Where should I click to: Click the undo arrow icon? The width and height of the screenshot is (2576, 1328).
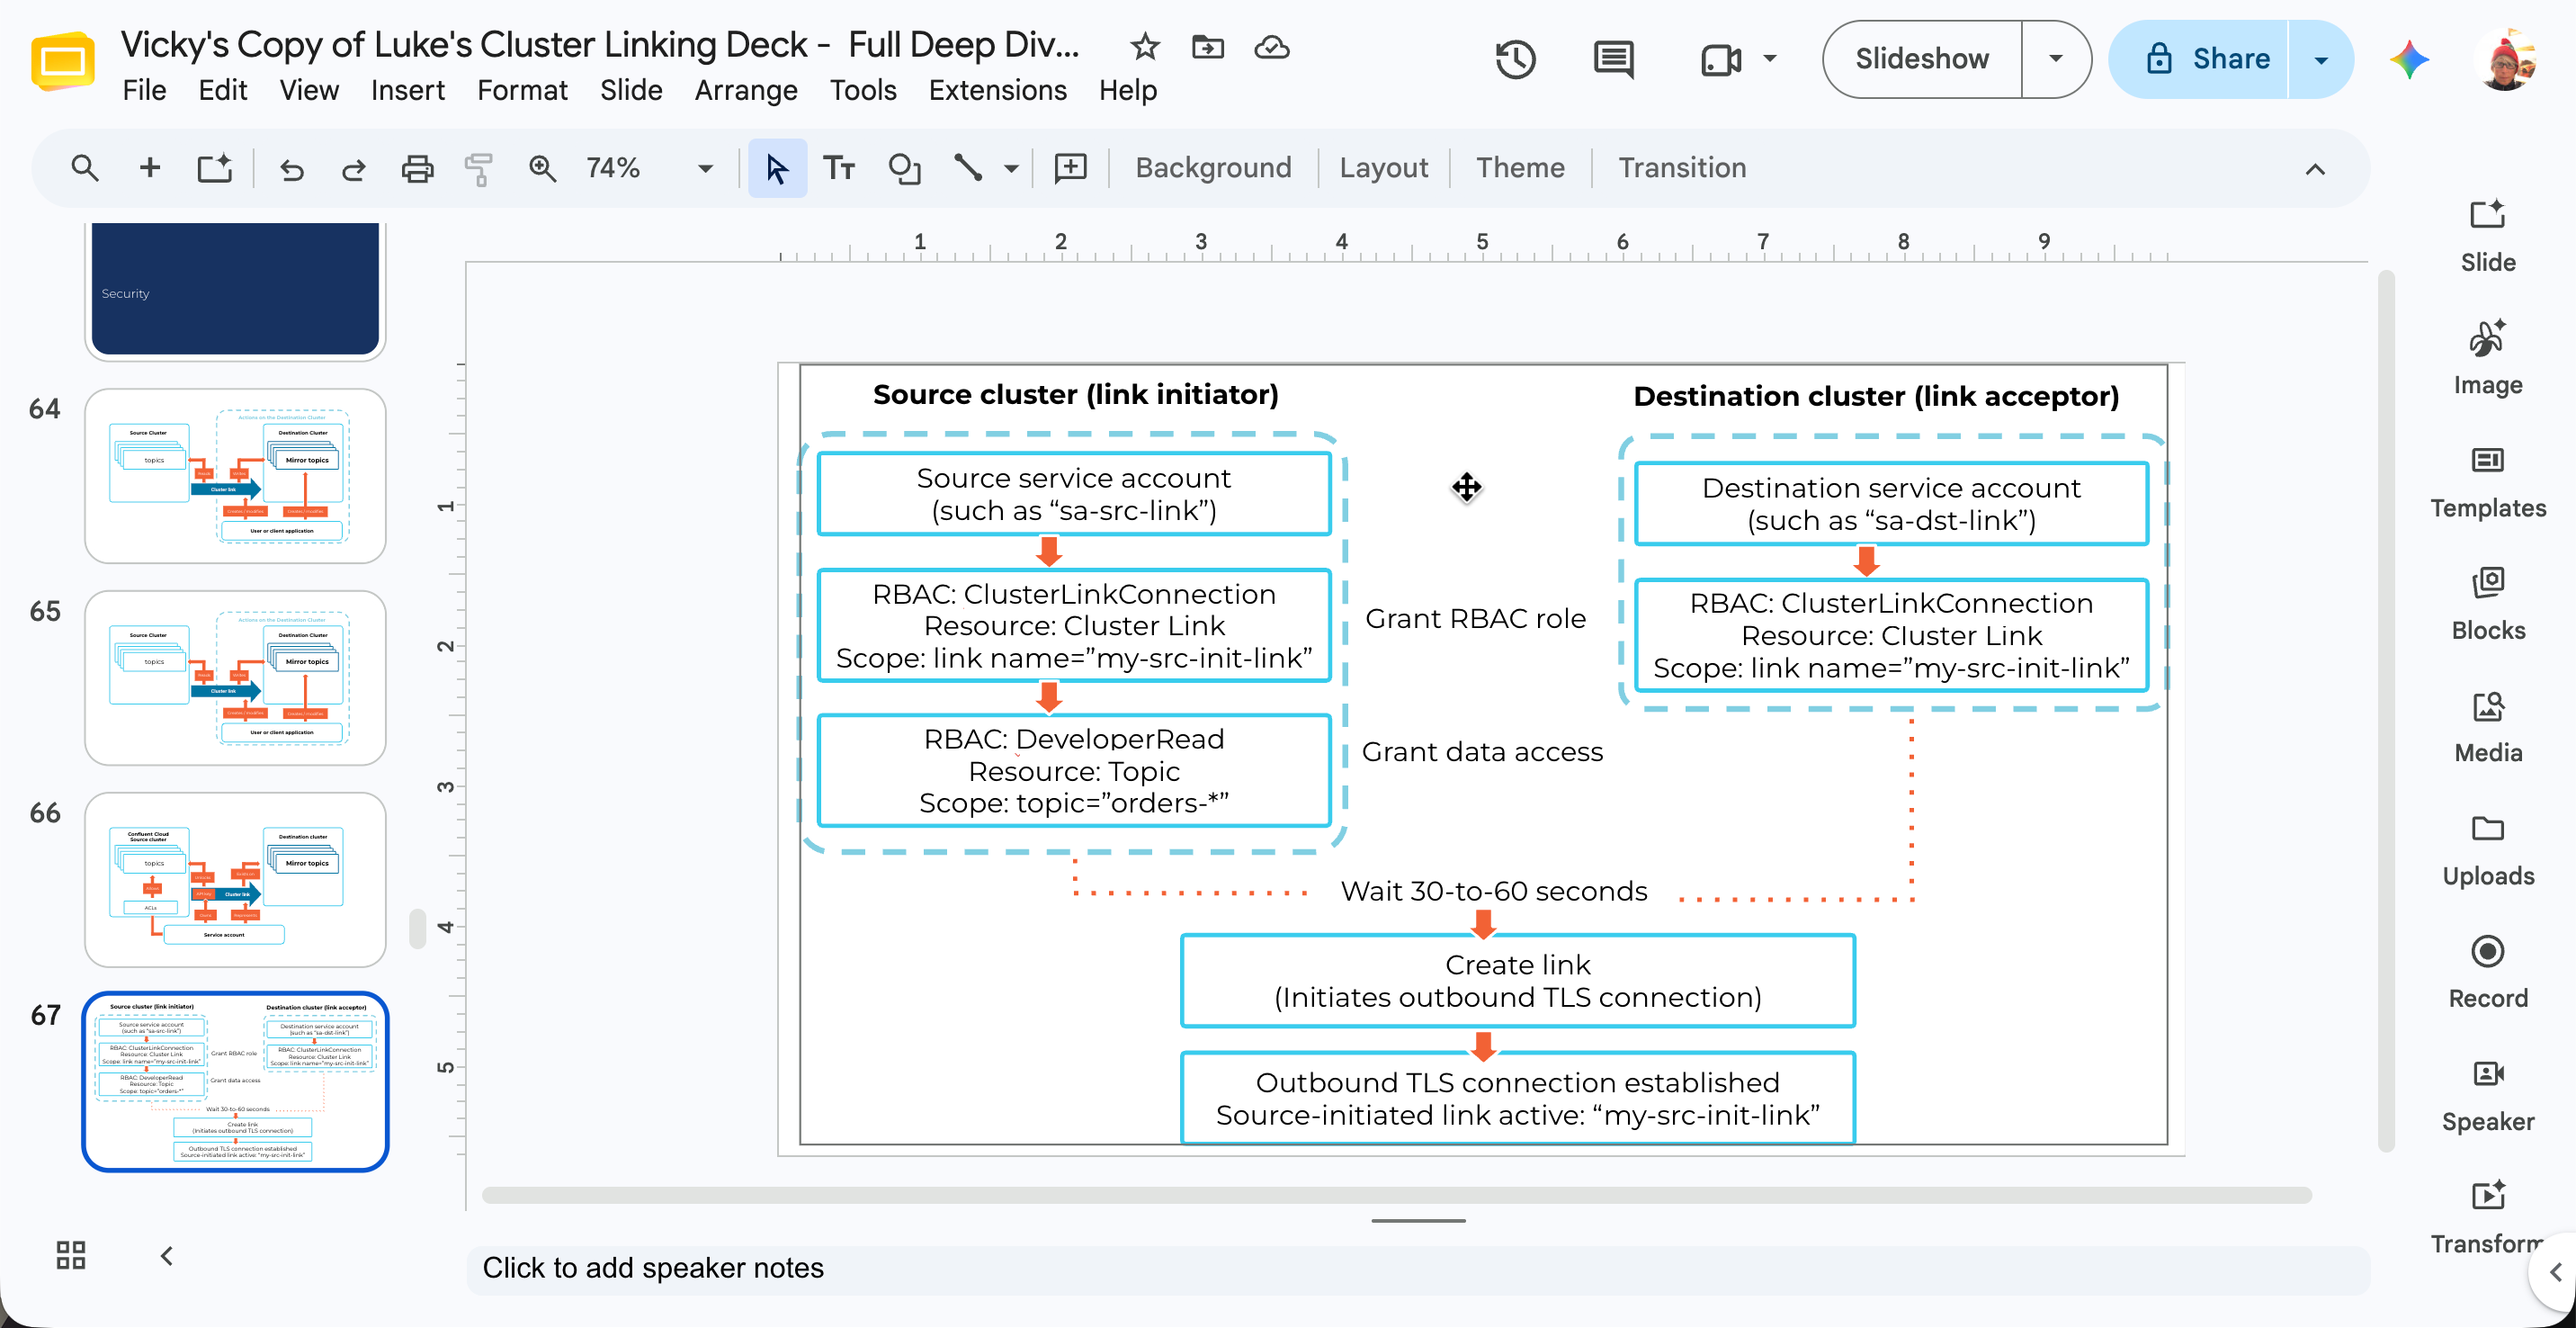tap(291, 168)
